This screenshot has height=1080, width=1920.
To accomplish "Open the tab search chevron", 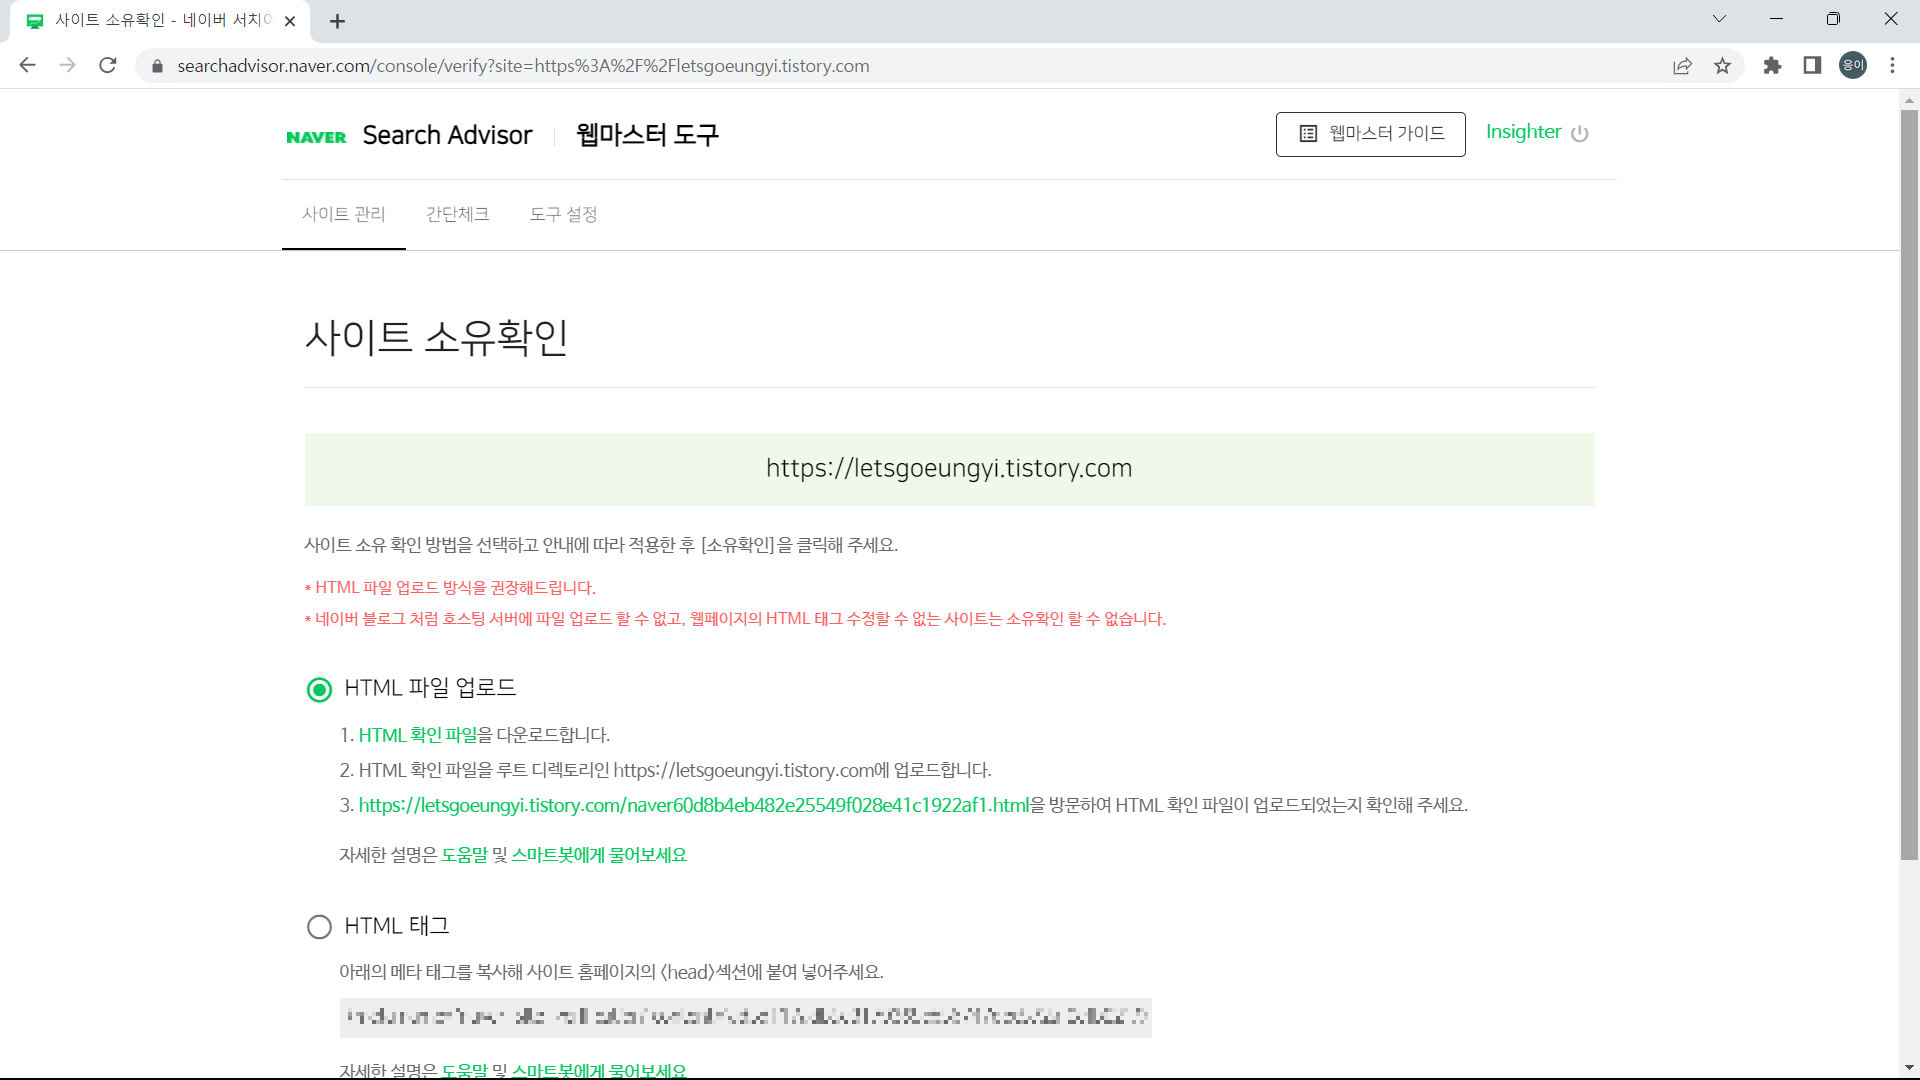I will [1719, 19].
